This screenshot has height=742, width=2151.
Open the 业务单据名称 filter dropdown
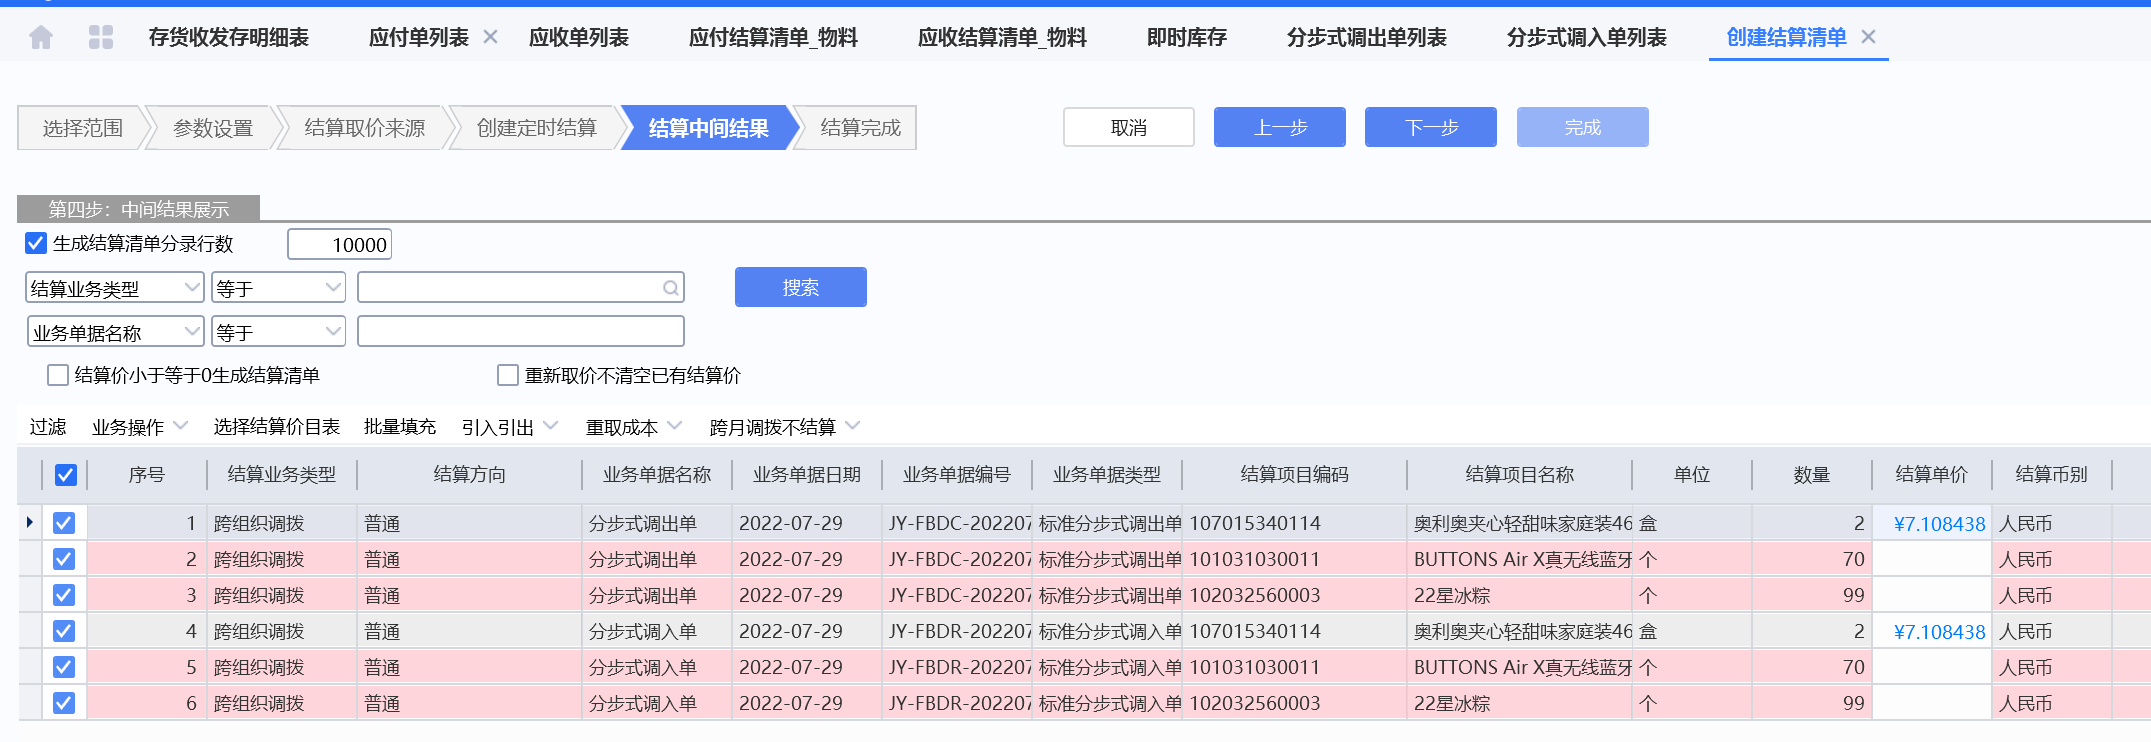(x=116, y=331)
